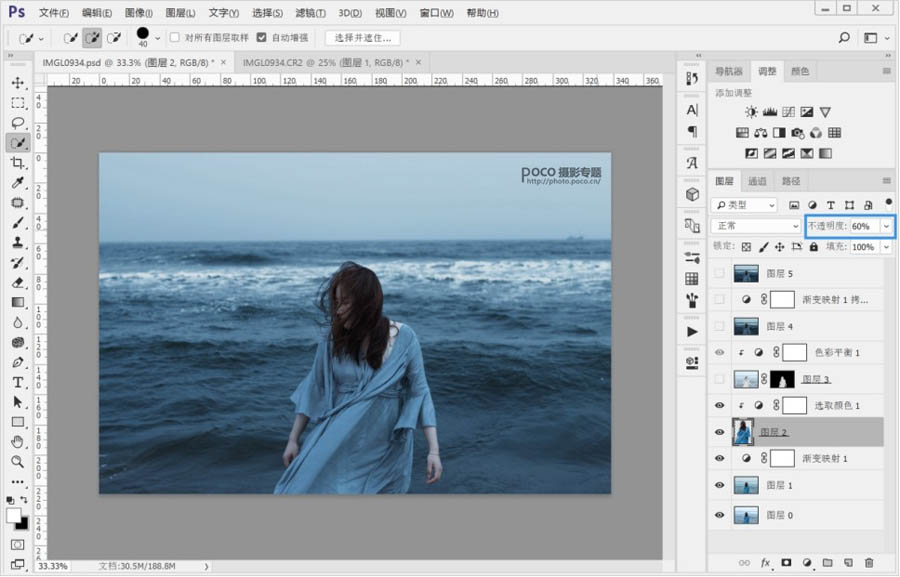Select the Gradient tool
The height and width of the screenshot is (577, 900).
click(18, 302)
